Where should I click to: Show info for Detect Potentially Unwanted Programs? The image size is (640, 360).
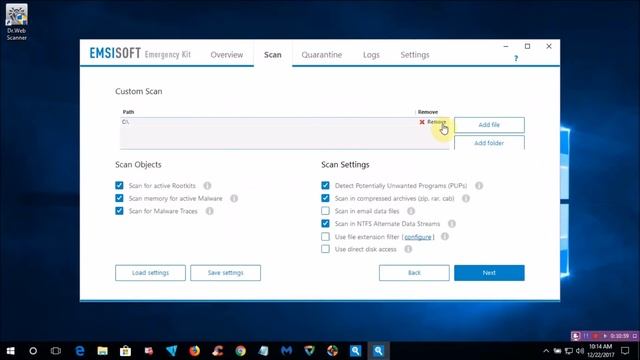coord(479,186)
